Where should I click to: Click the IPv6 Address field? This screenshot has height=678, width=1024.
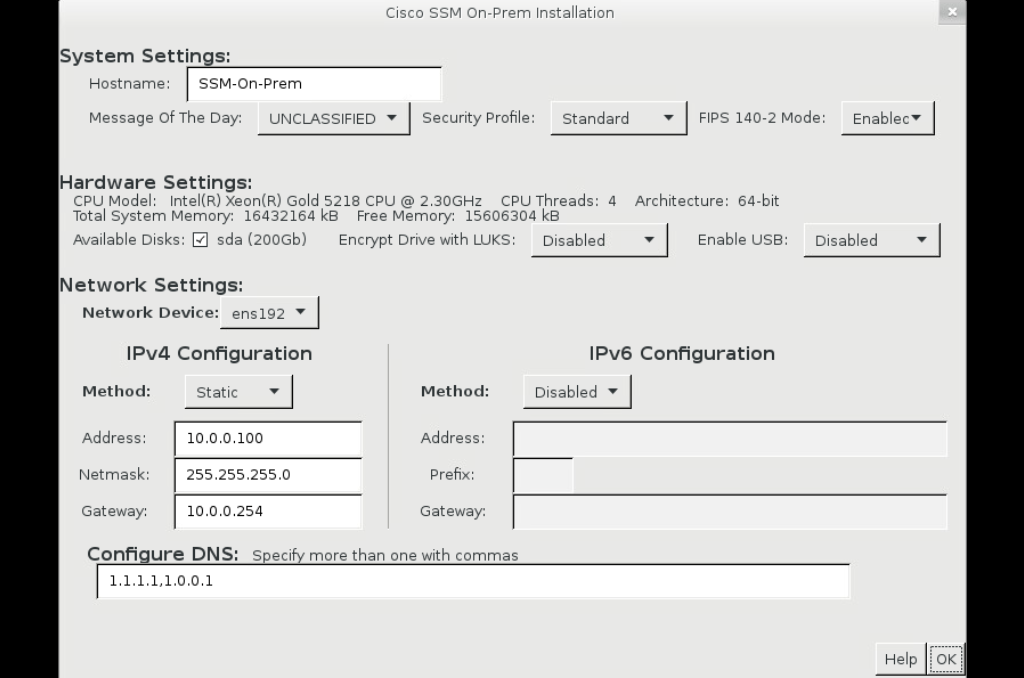(x=729, y=438)
